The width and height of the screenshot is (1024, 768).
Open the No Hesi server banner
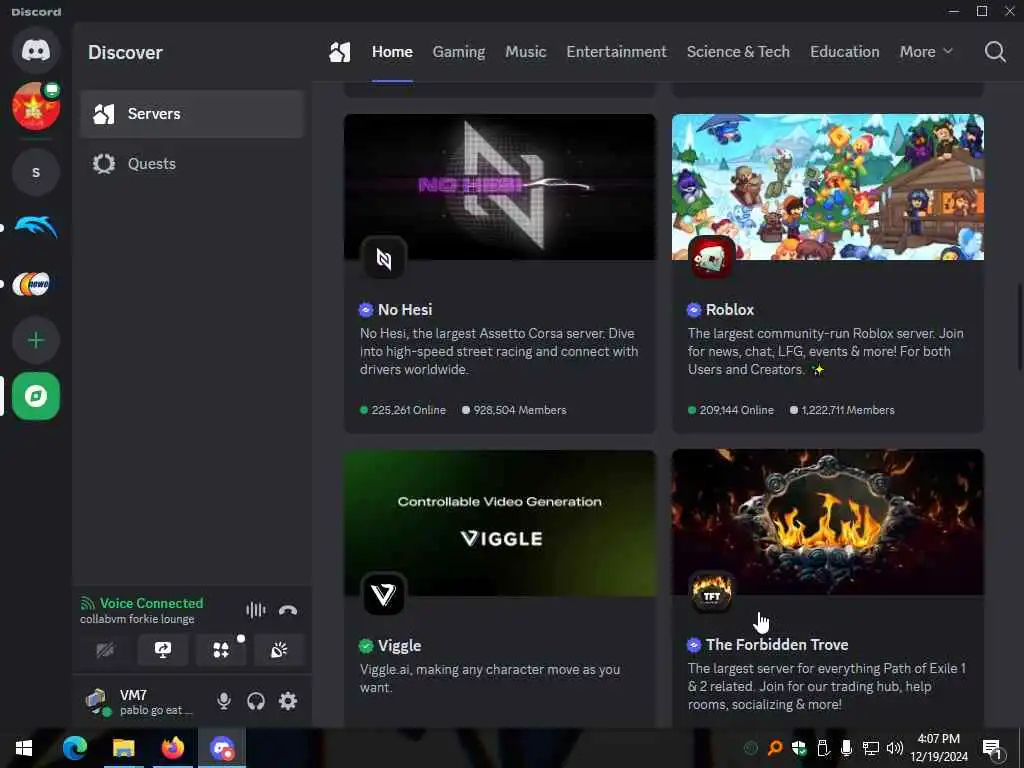pos(500,187)
